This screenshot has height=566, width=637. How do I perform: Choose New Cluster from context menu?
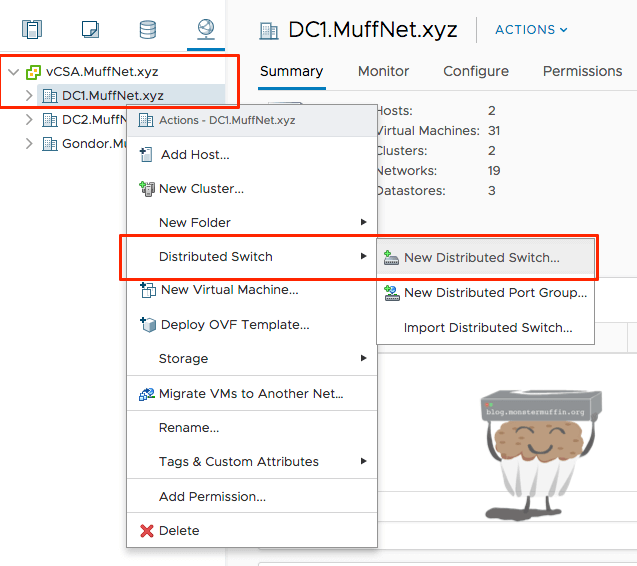(x=201, y=189)
